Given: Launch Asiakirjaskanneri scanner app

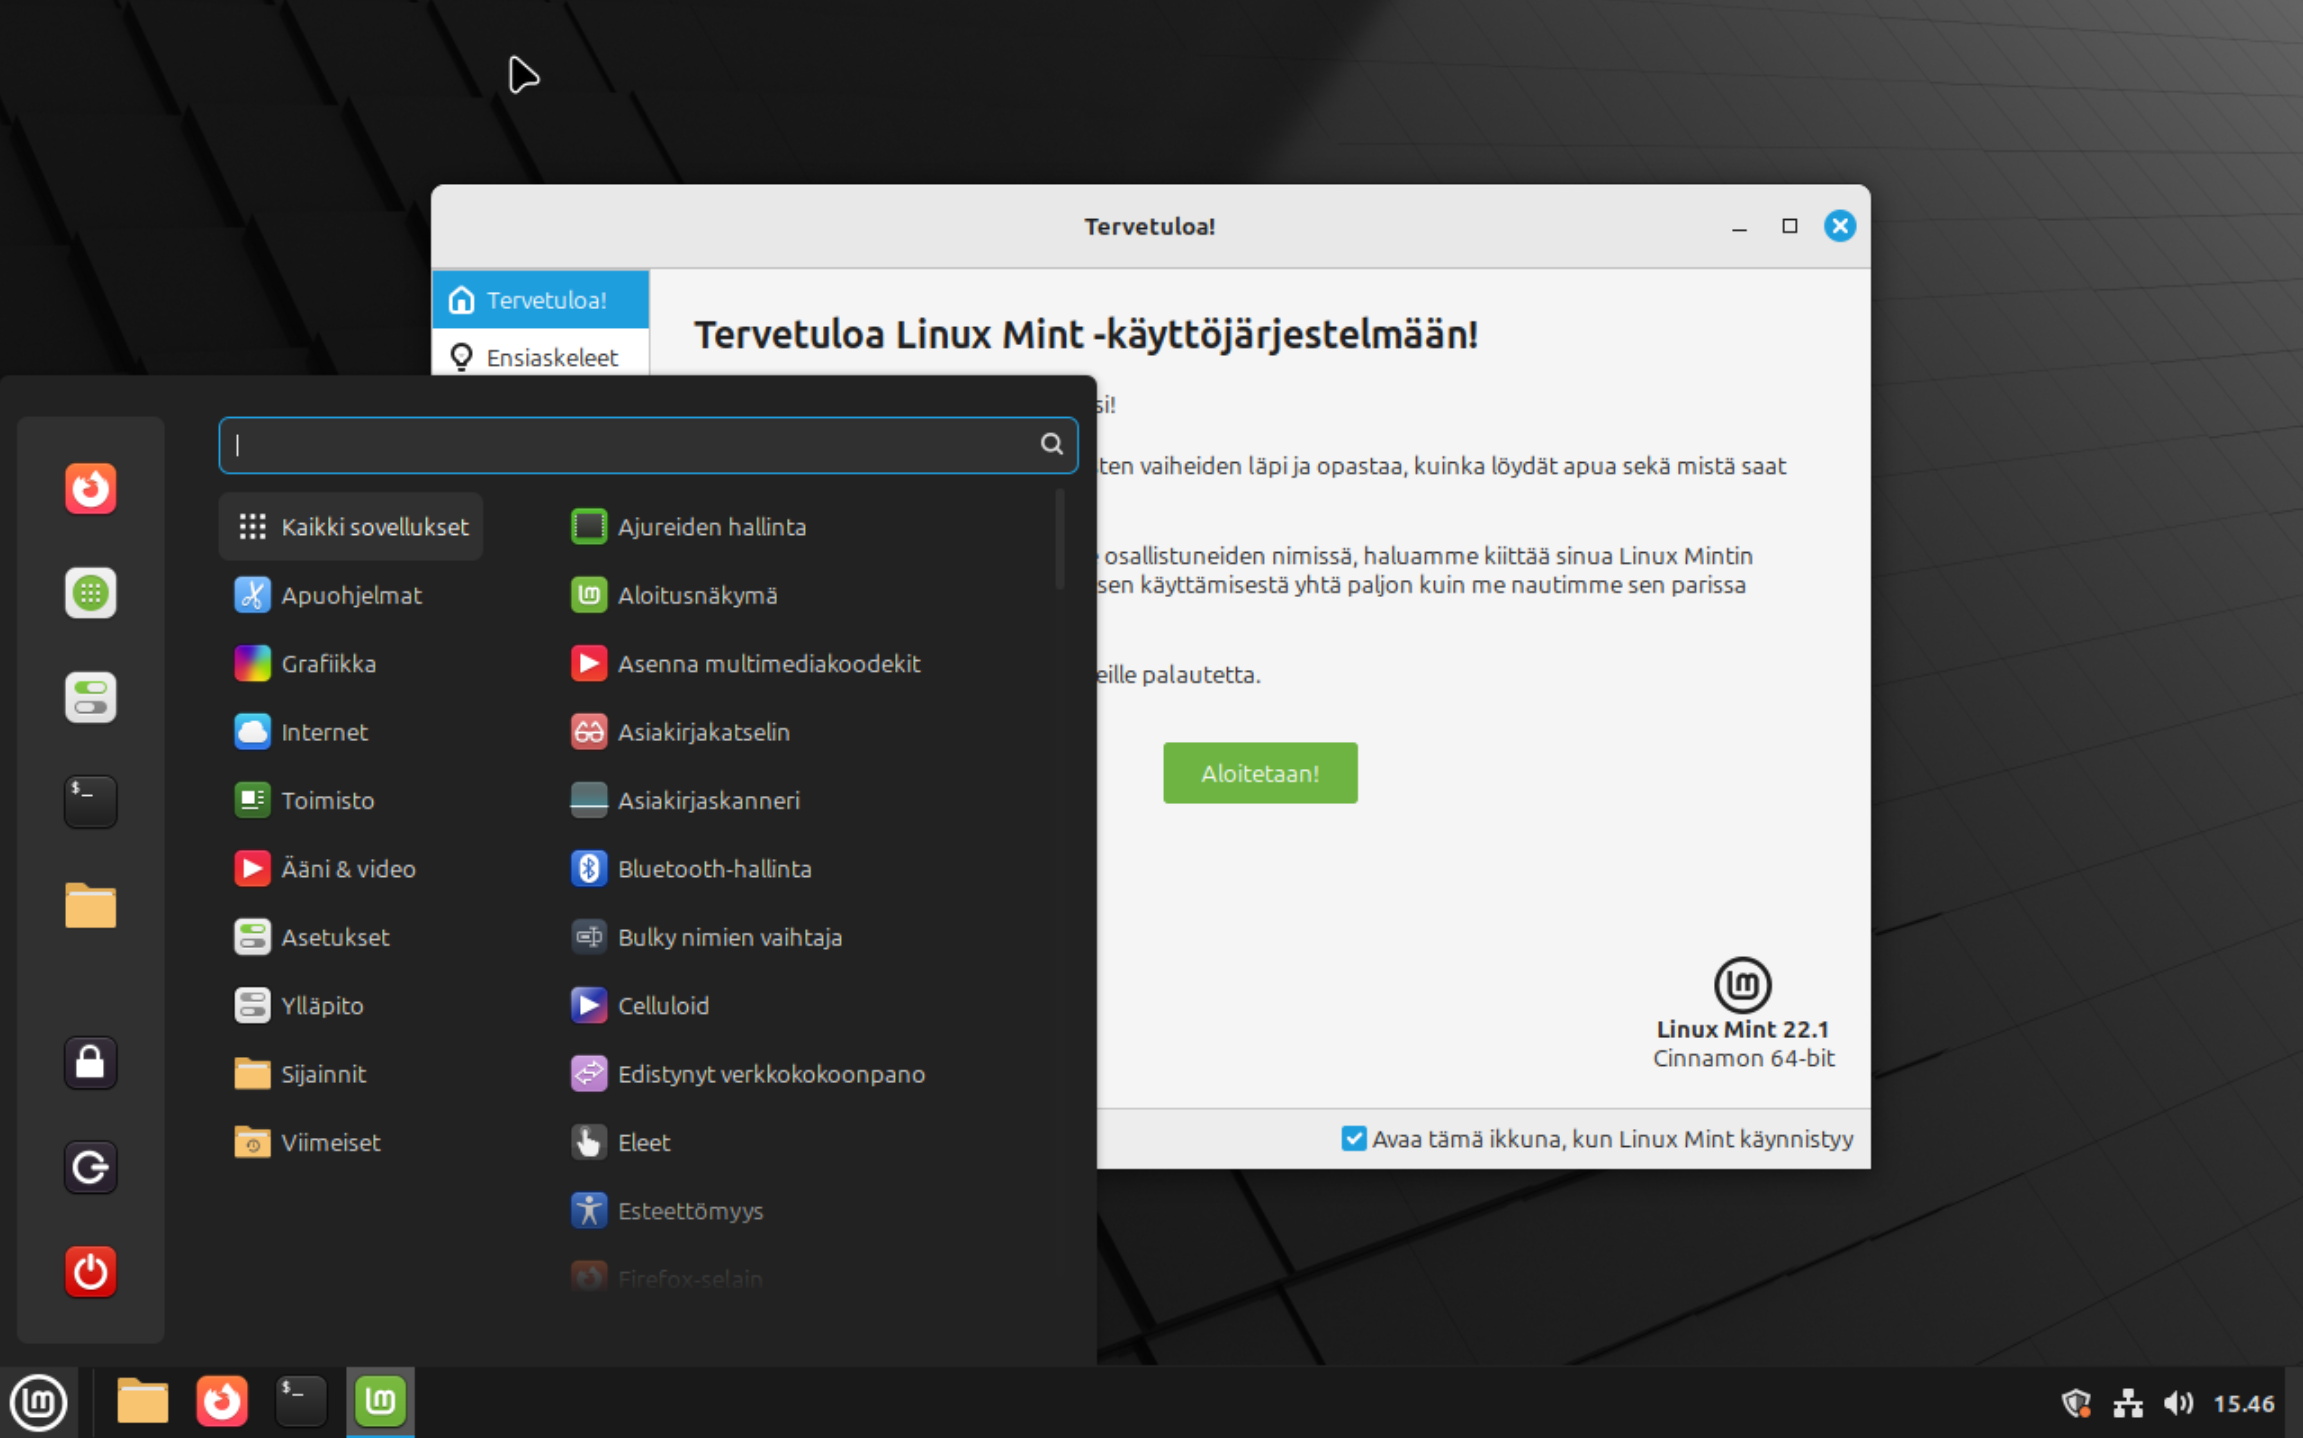Looking at the screenshot, I should point(805,800).
